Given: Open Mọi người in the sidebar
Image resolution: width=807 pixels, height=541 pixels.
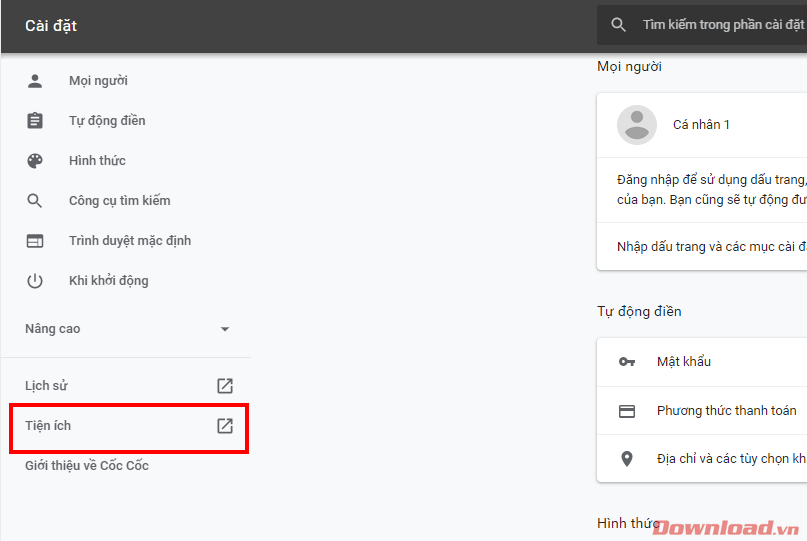Looking at the screenshot, I should tap(98, 81).
